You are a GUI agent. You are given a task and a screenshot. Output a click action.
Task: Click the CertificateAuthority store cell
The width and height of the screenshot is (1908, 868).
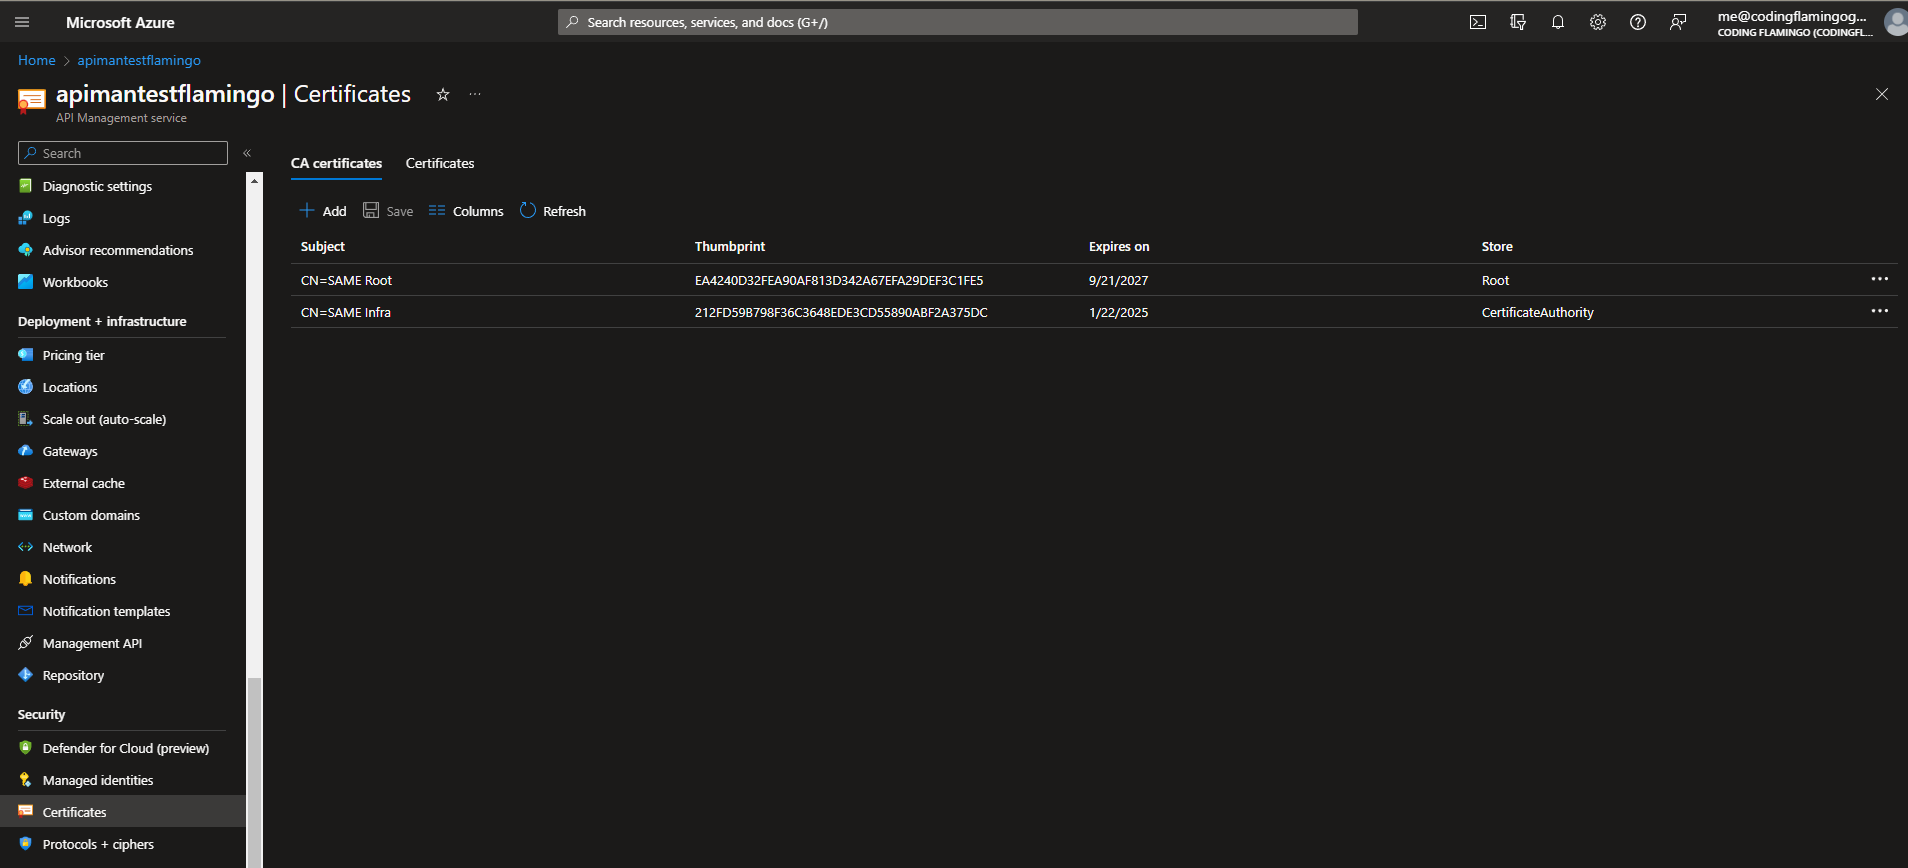pyautogui.click(x=1538, y=313)
